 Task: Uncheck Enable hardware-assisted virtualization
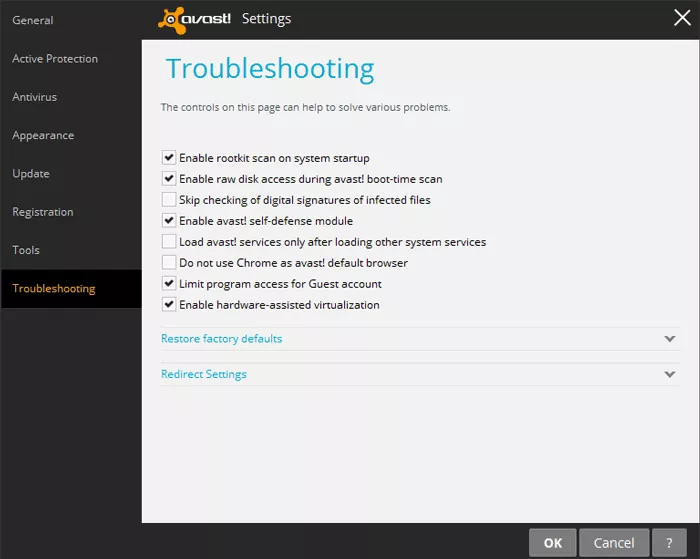tap(169, 305)
